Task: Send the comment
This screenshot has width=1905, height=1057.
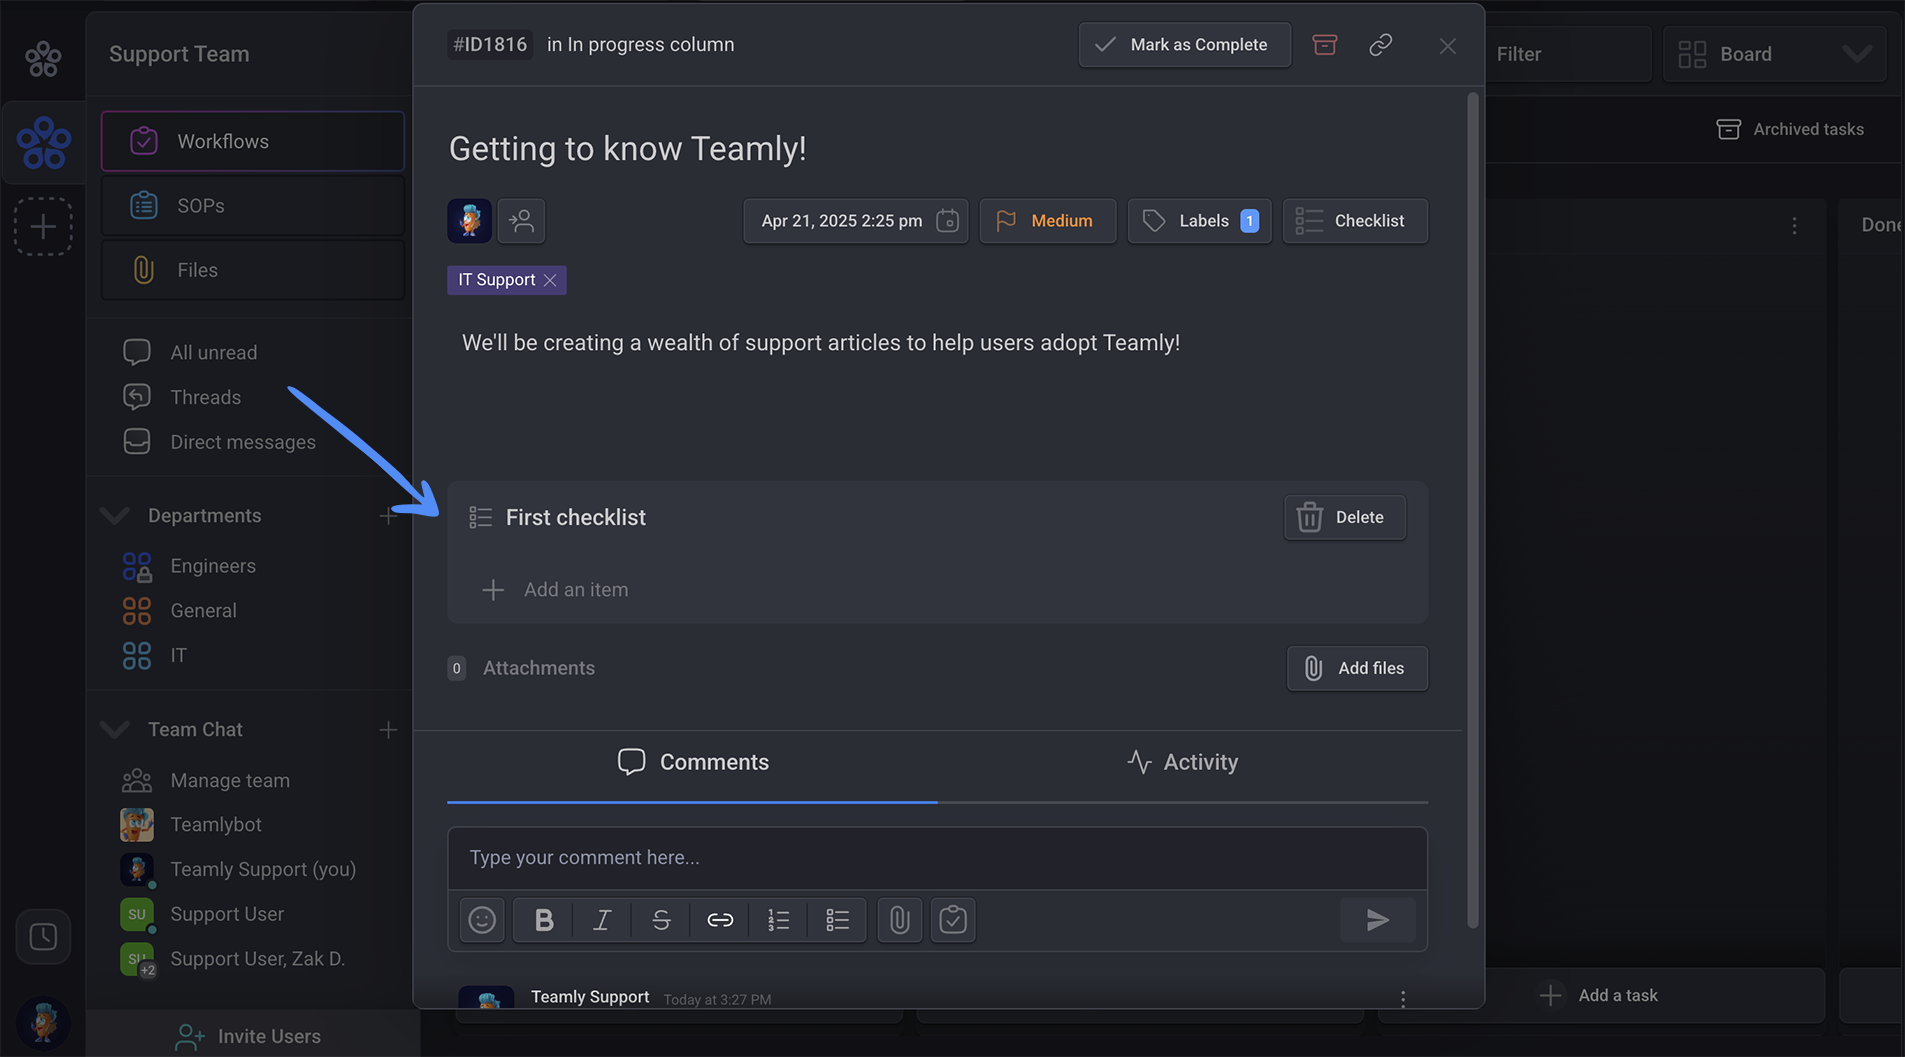Action: [1378, 920]
